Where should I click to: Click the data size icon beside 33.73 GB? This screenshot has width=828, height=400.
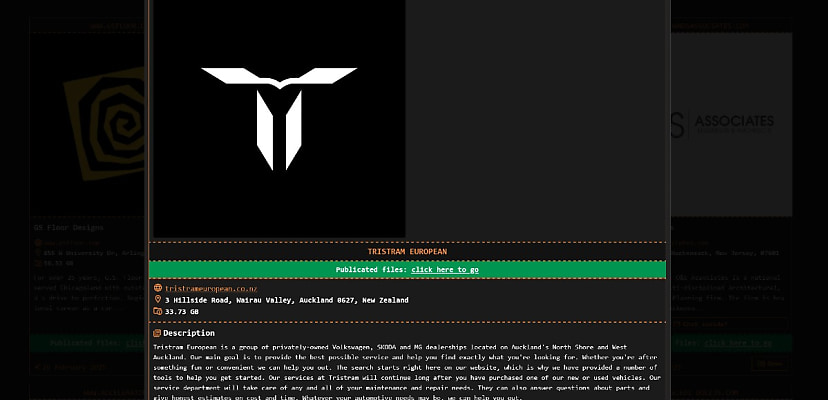[157, 311]
